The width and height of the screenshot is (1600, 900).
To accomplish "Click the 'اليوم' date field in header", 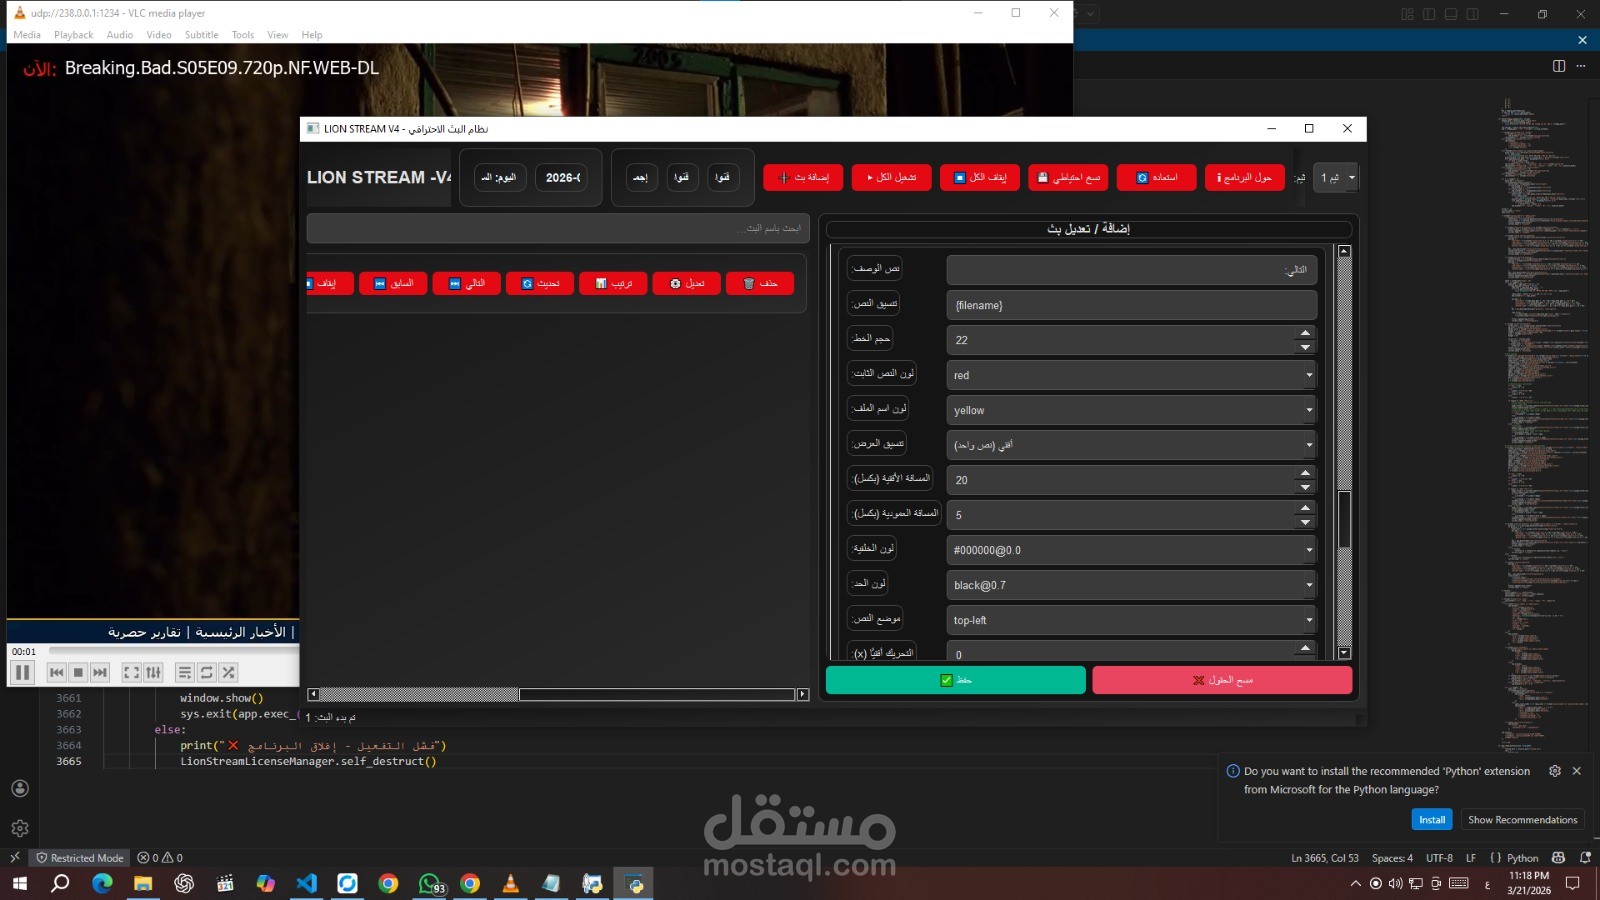I will 499,177.
